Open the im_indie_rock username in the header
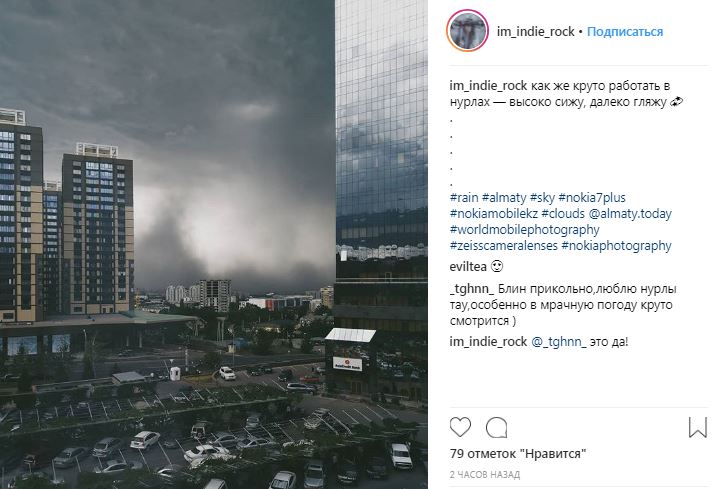The image size is (717, 489). 535,32
